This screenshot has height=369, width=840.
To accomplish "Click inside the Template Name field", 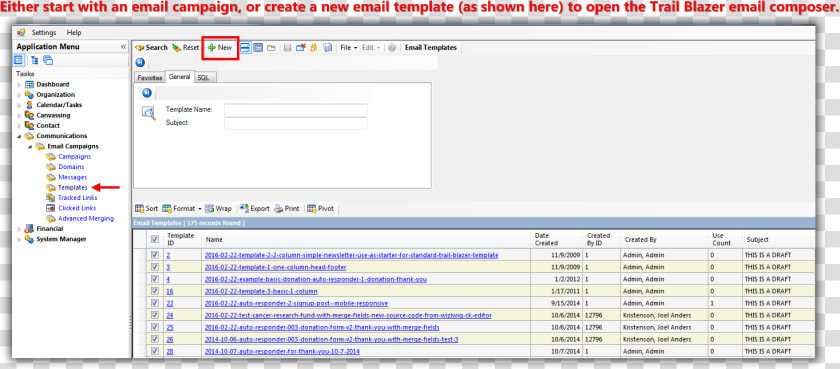I will [x=296, y=110].
